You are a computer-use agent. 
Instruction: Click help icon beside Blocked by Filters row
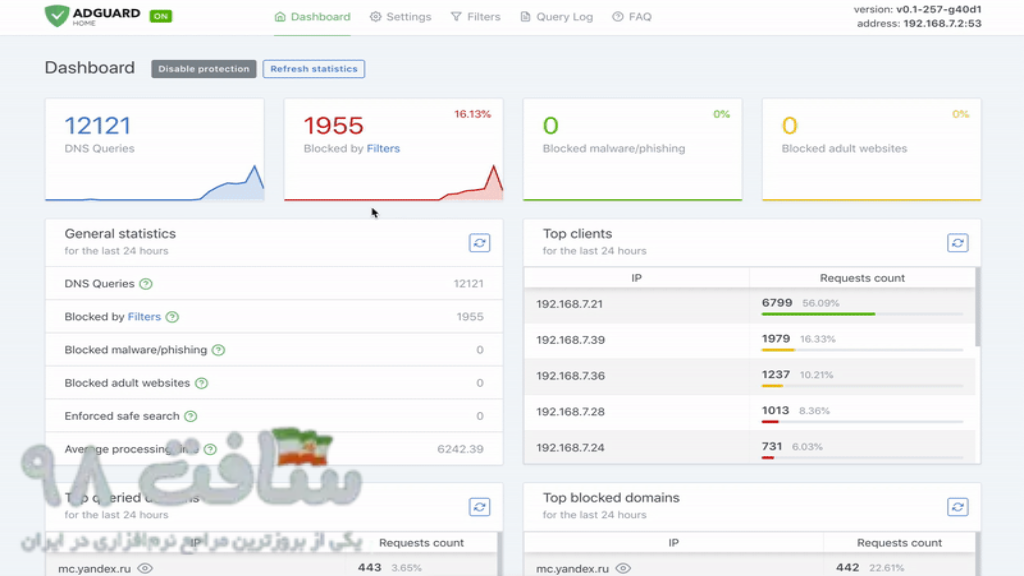172,317
